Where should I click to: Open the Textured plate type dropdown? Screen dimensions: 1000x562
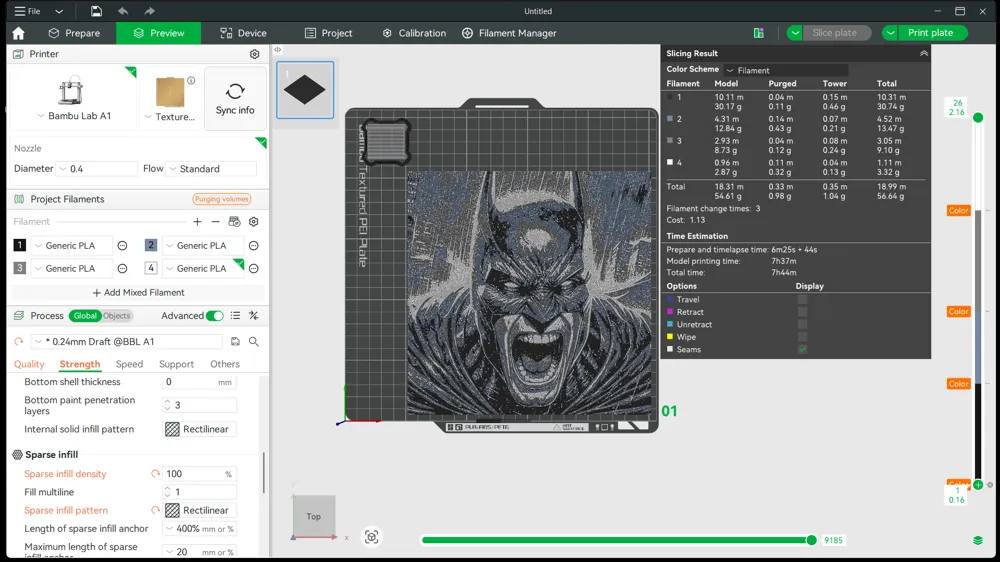click(x=170, y=98)
